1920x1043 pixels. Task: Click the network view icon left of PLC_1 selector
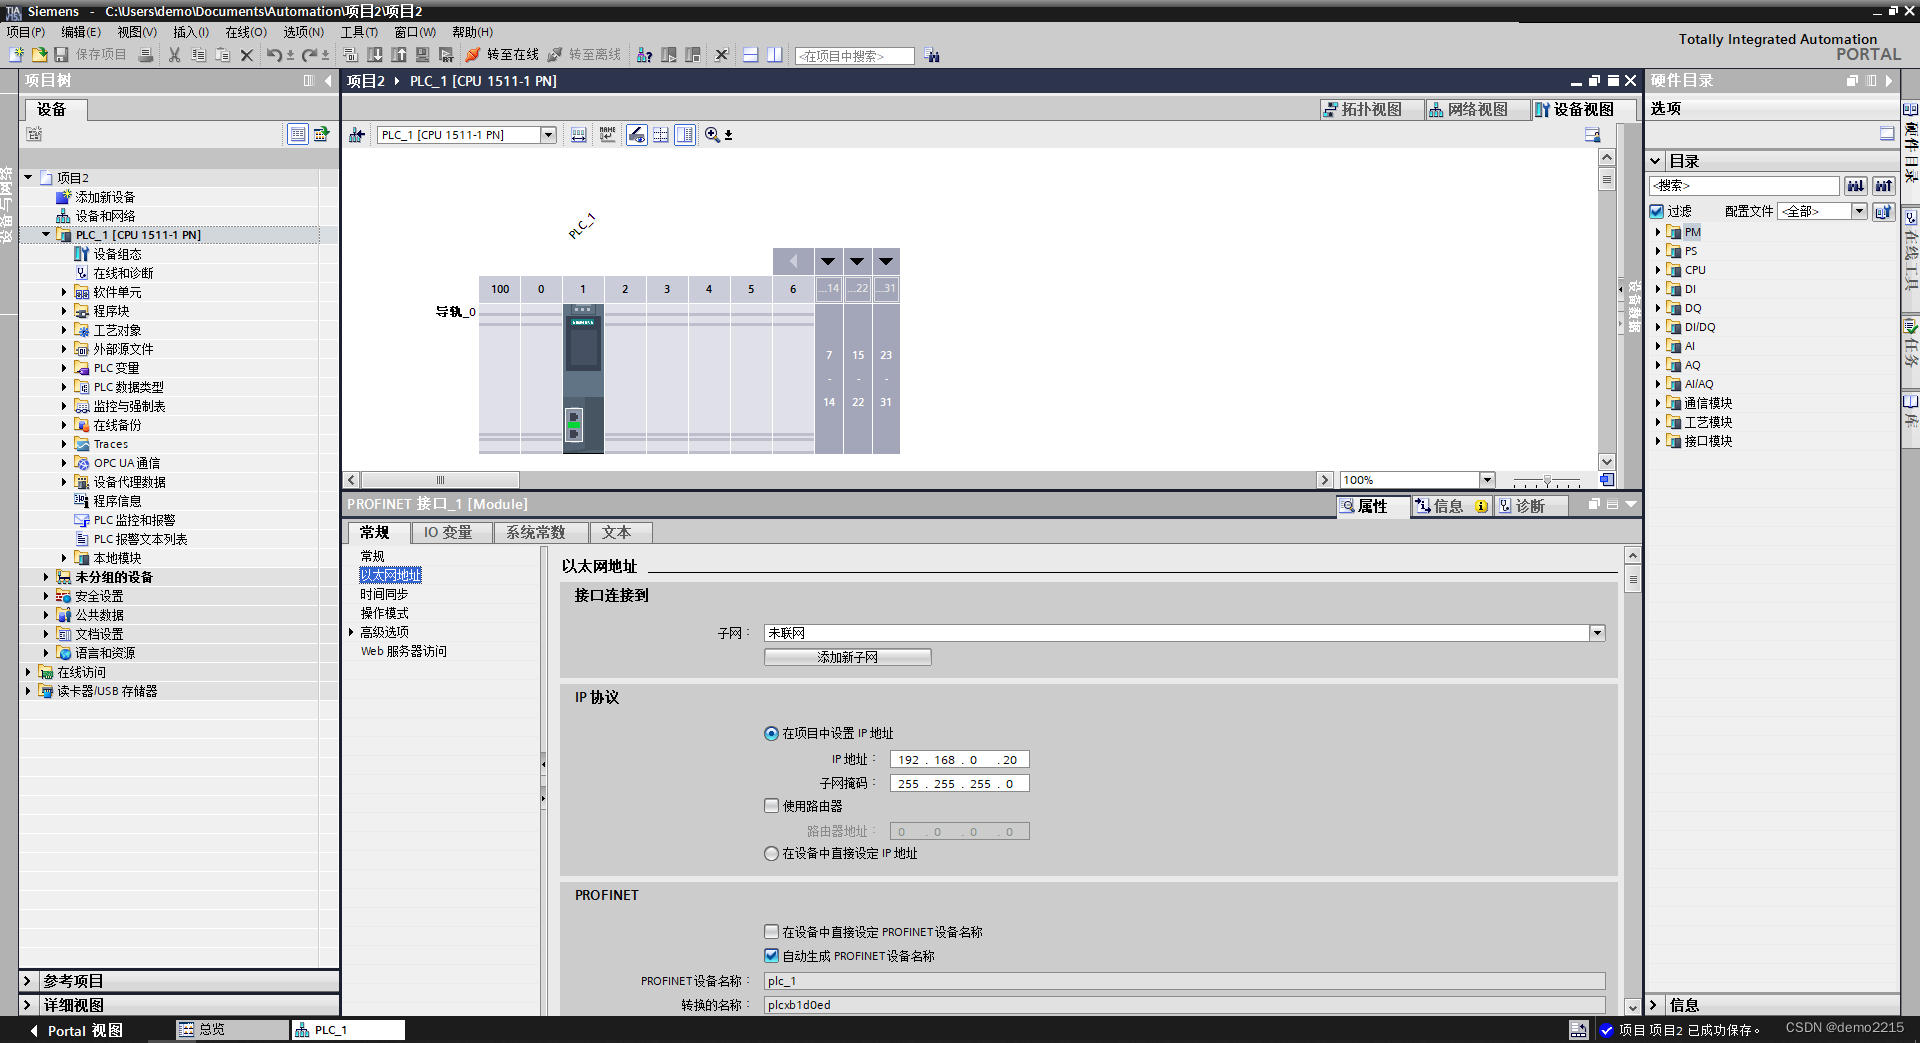click(x=357, y=135)
